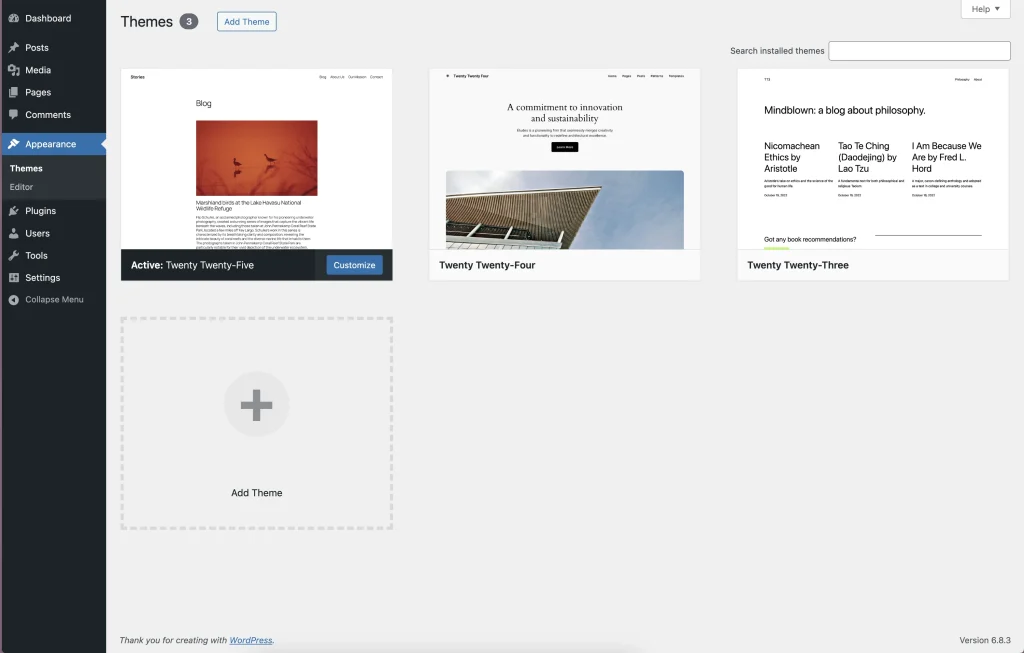
Task: Click the theme count badge 3
Action: tap(189, 22)
